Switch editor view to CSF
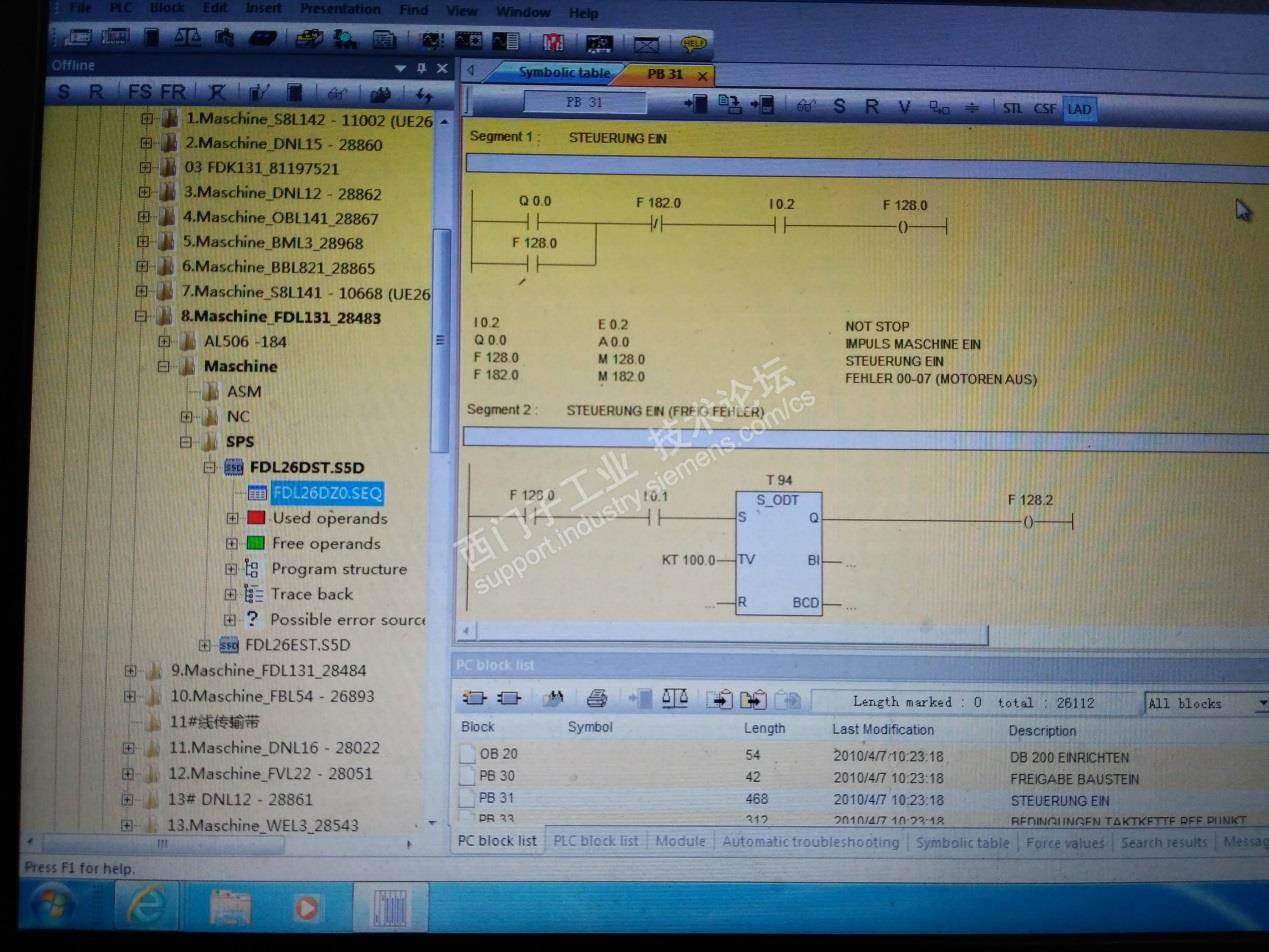Image resolution: width=1269 pixels, height=952 pixels. [x=1045, y=108]
